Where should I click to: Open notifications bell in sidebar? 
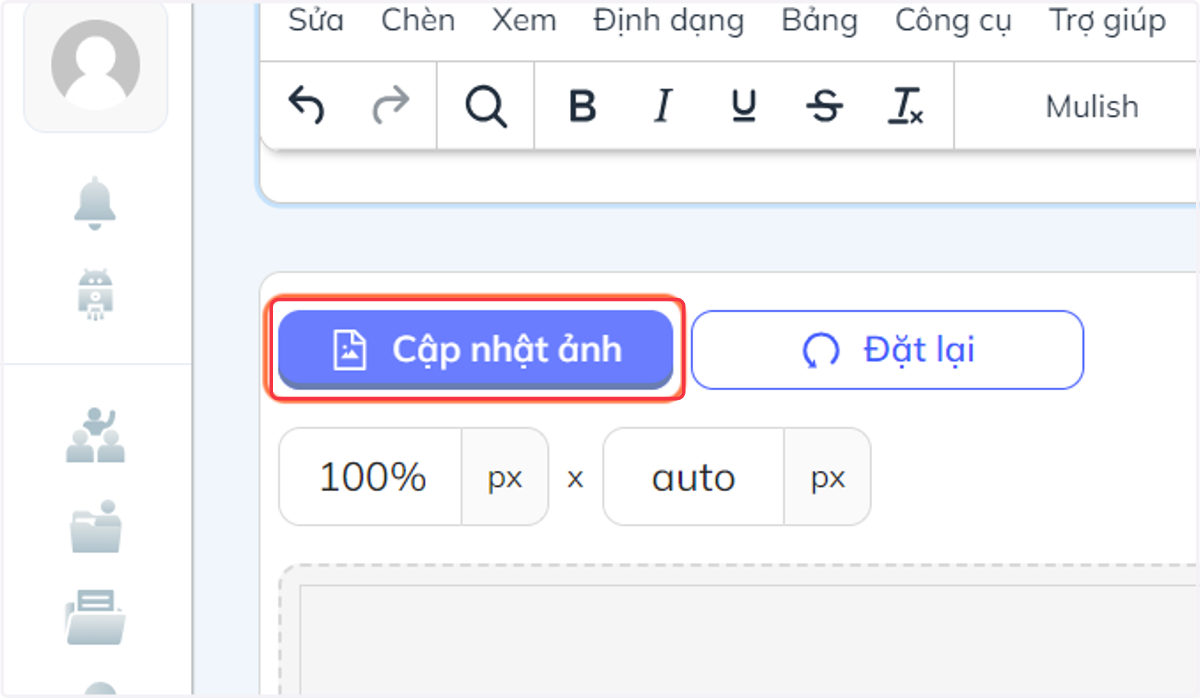[x=96, y=203]
